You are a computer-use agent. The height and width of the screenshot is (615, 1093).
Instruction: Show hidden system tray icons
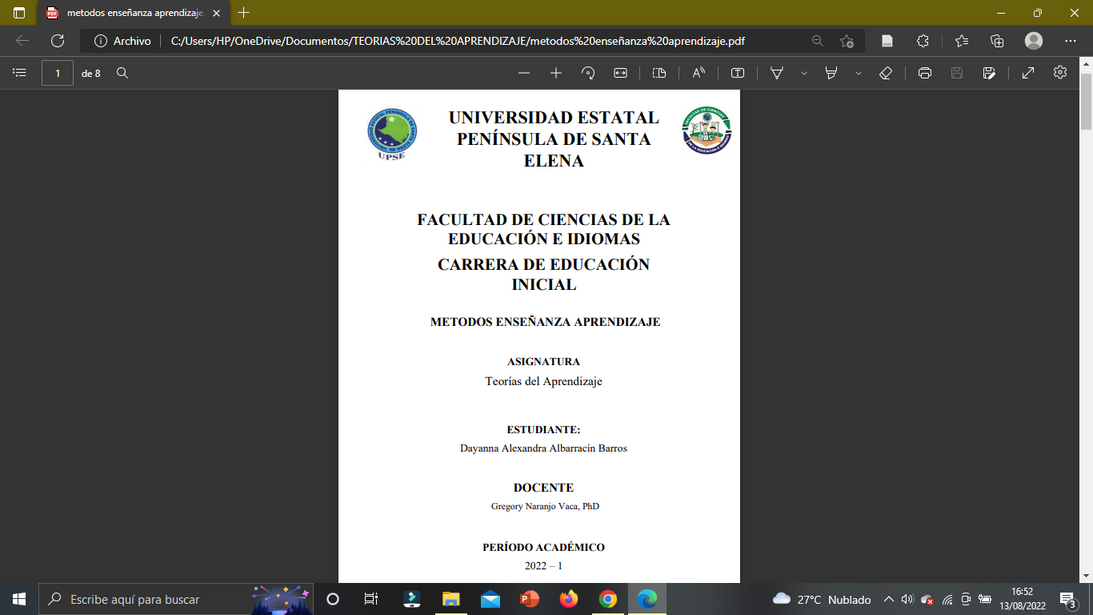coord(889,599)
